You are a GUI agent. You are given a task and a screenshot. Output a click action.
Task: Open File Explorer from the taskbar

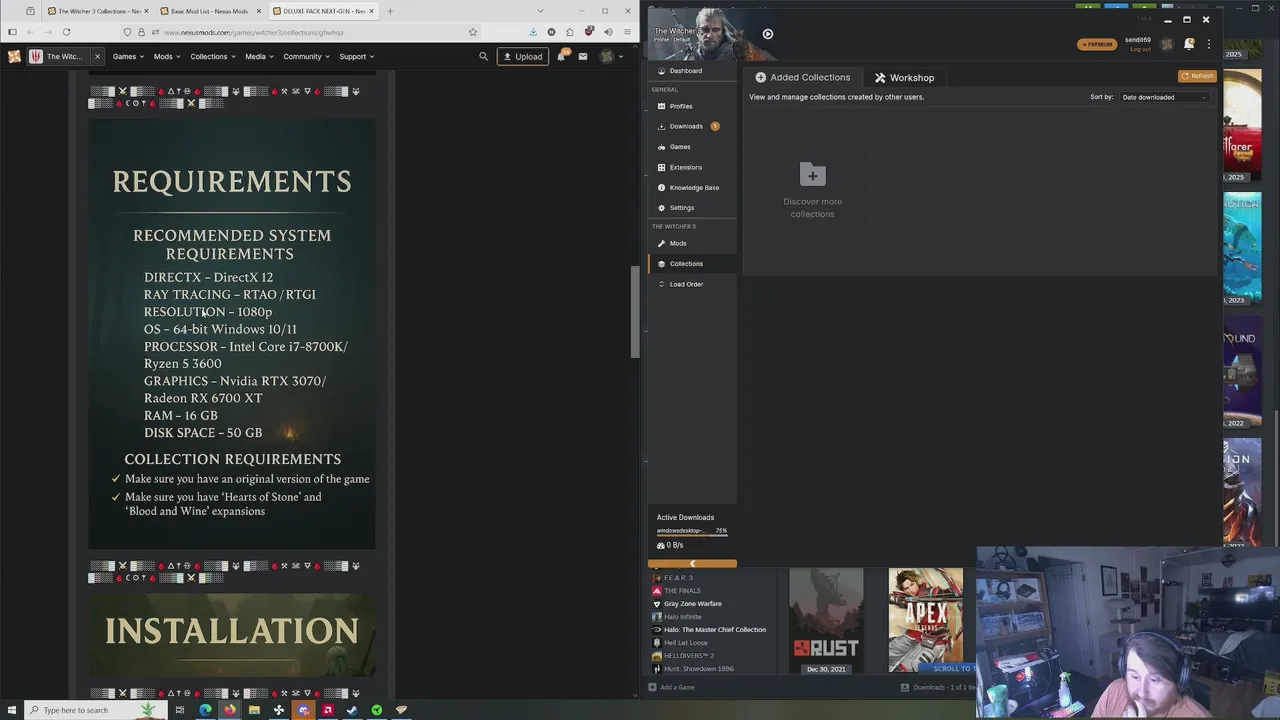click(254, 710)
